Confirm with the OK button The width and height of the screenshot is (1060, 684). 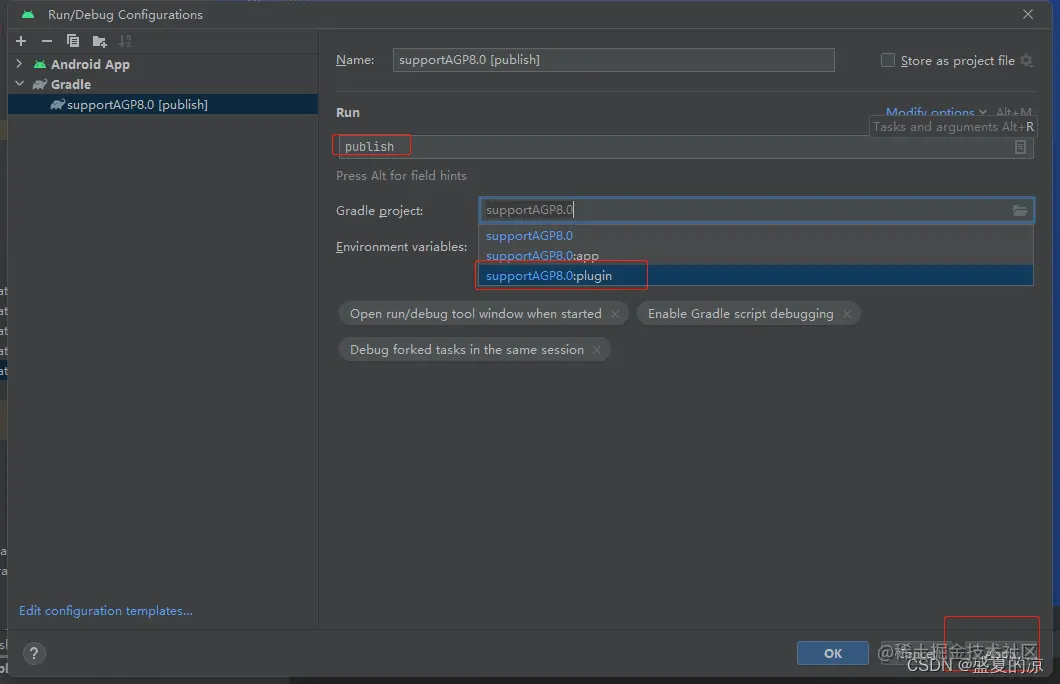point(833,653)
